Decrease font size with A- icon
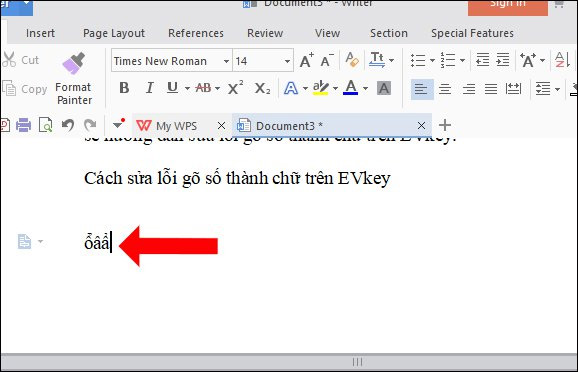Screen dimensions: 578x372 (x=327, y=60)
